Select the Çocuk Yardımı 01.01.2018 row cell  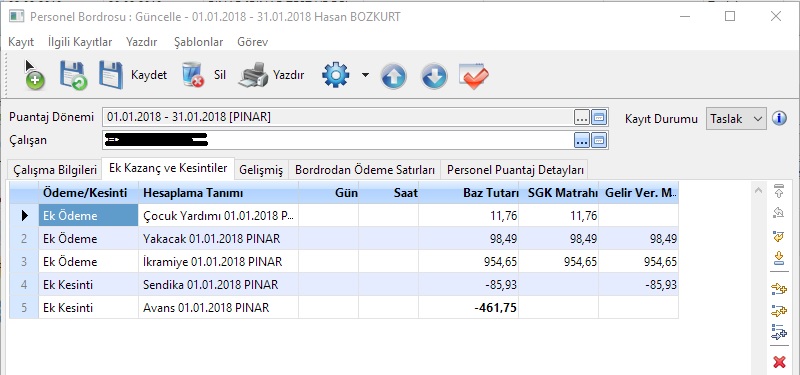click(218, 215)
